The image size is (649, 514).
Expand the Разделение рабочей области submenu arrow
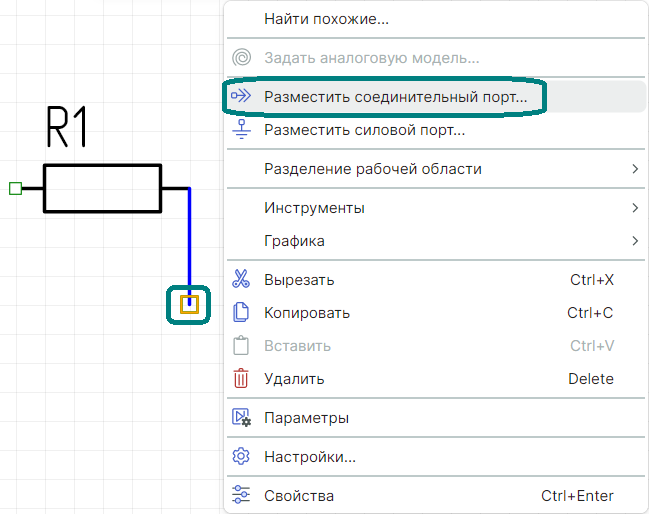(635, 169)
